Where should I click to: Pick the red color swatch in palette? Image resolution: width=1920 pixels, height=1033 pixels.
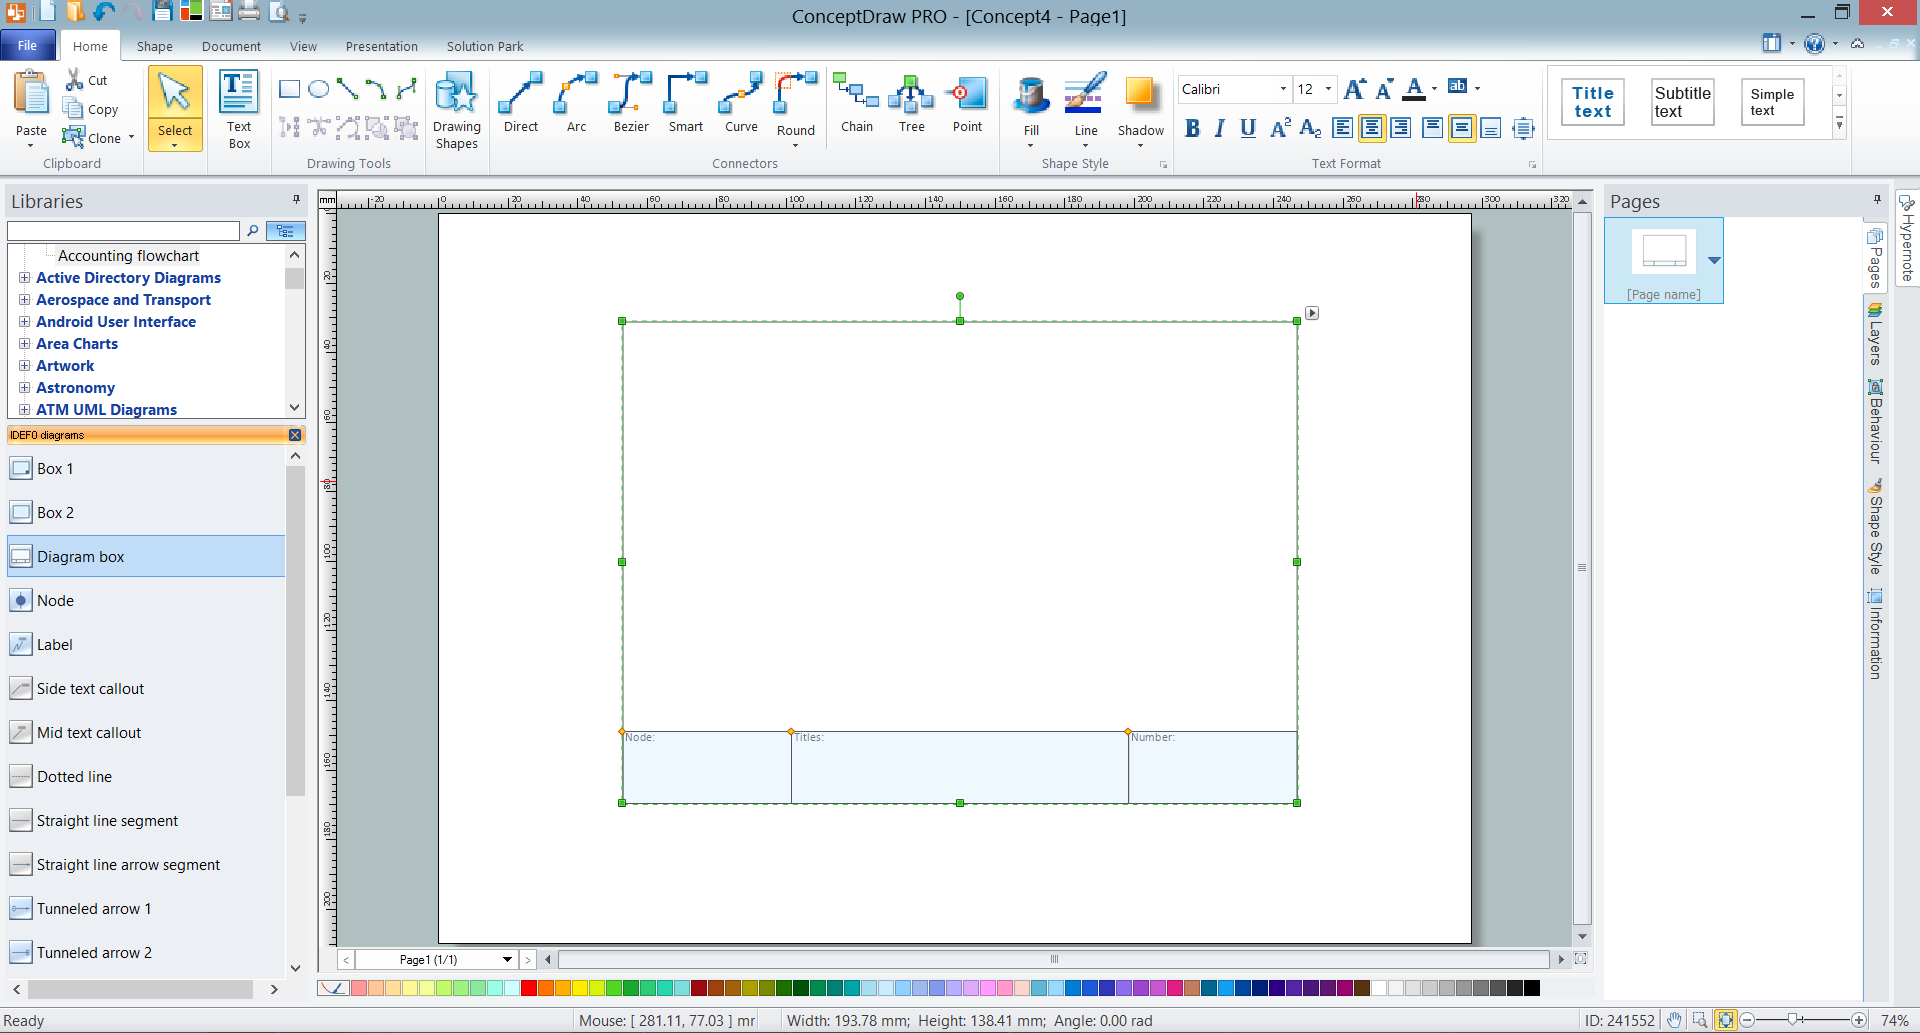tap(529, 989)
